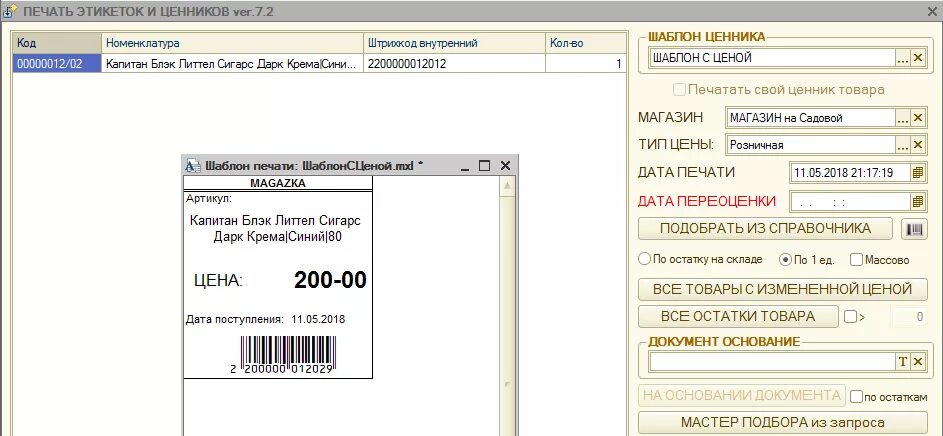Click the barcode image in template
The height and width of the screenshot is (436, 943).
[282, 355]
